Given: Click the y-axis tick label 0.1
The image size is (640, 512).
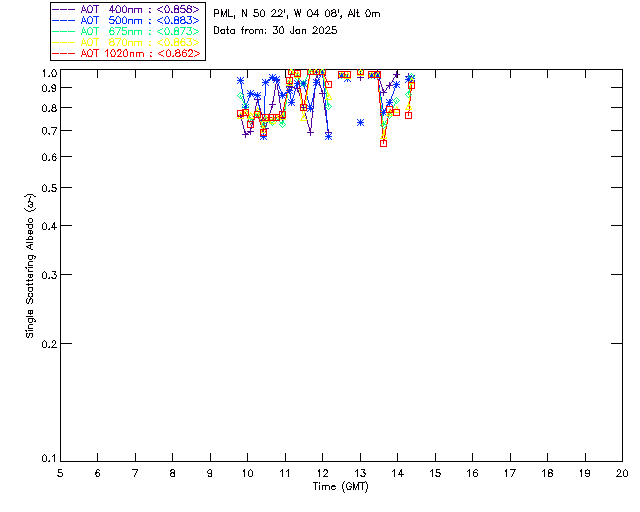Looking at the screenshot, I should (x=46, y=459).
